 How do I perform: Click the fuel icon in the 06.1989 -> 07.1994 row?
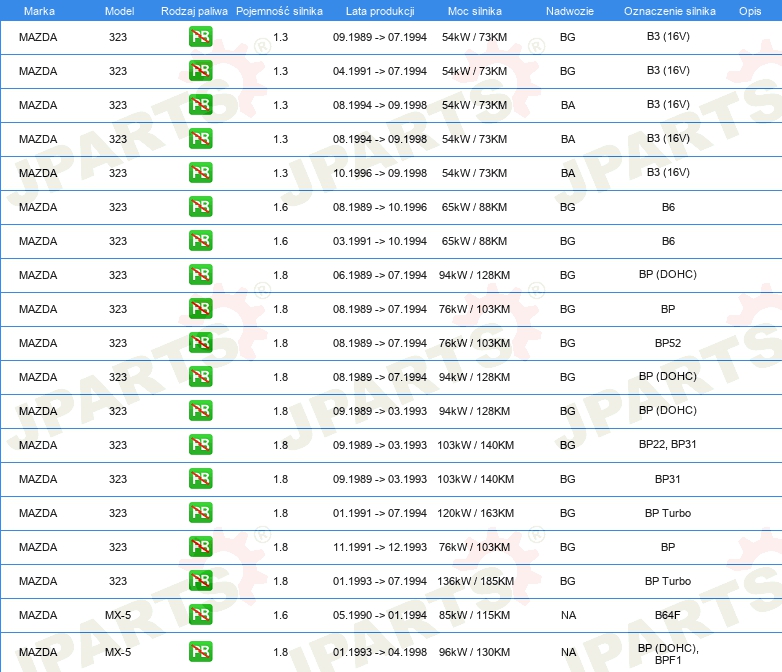tap(200, 274)
